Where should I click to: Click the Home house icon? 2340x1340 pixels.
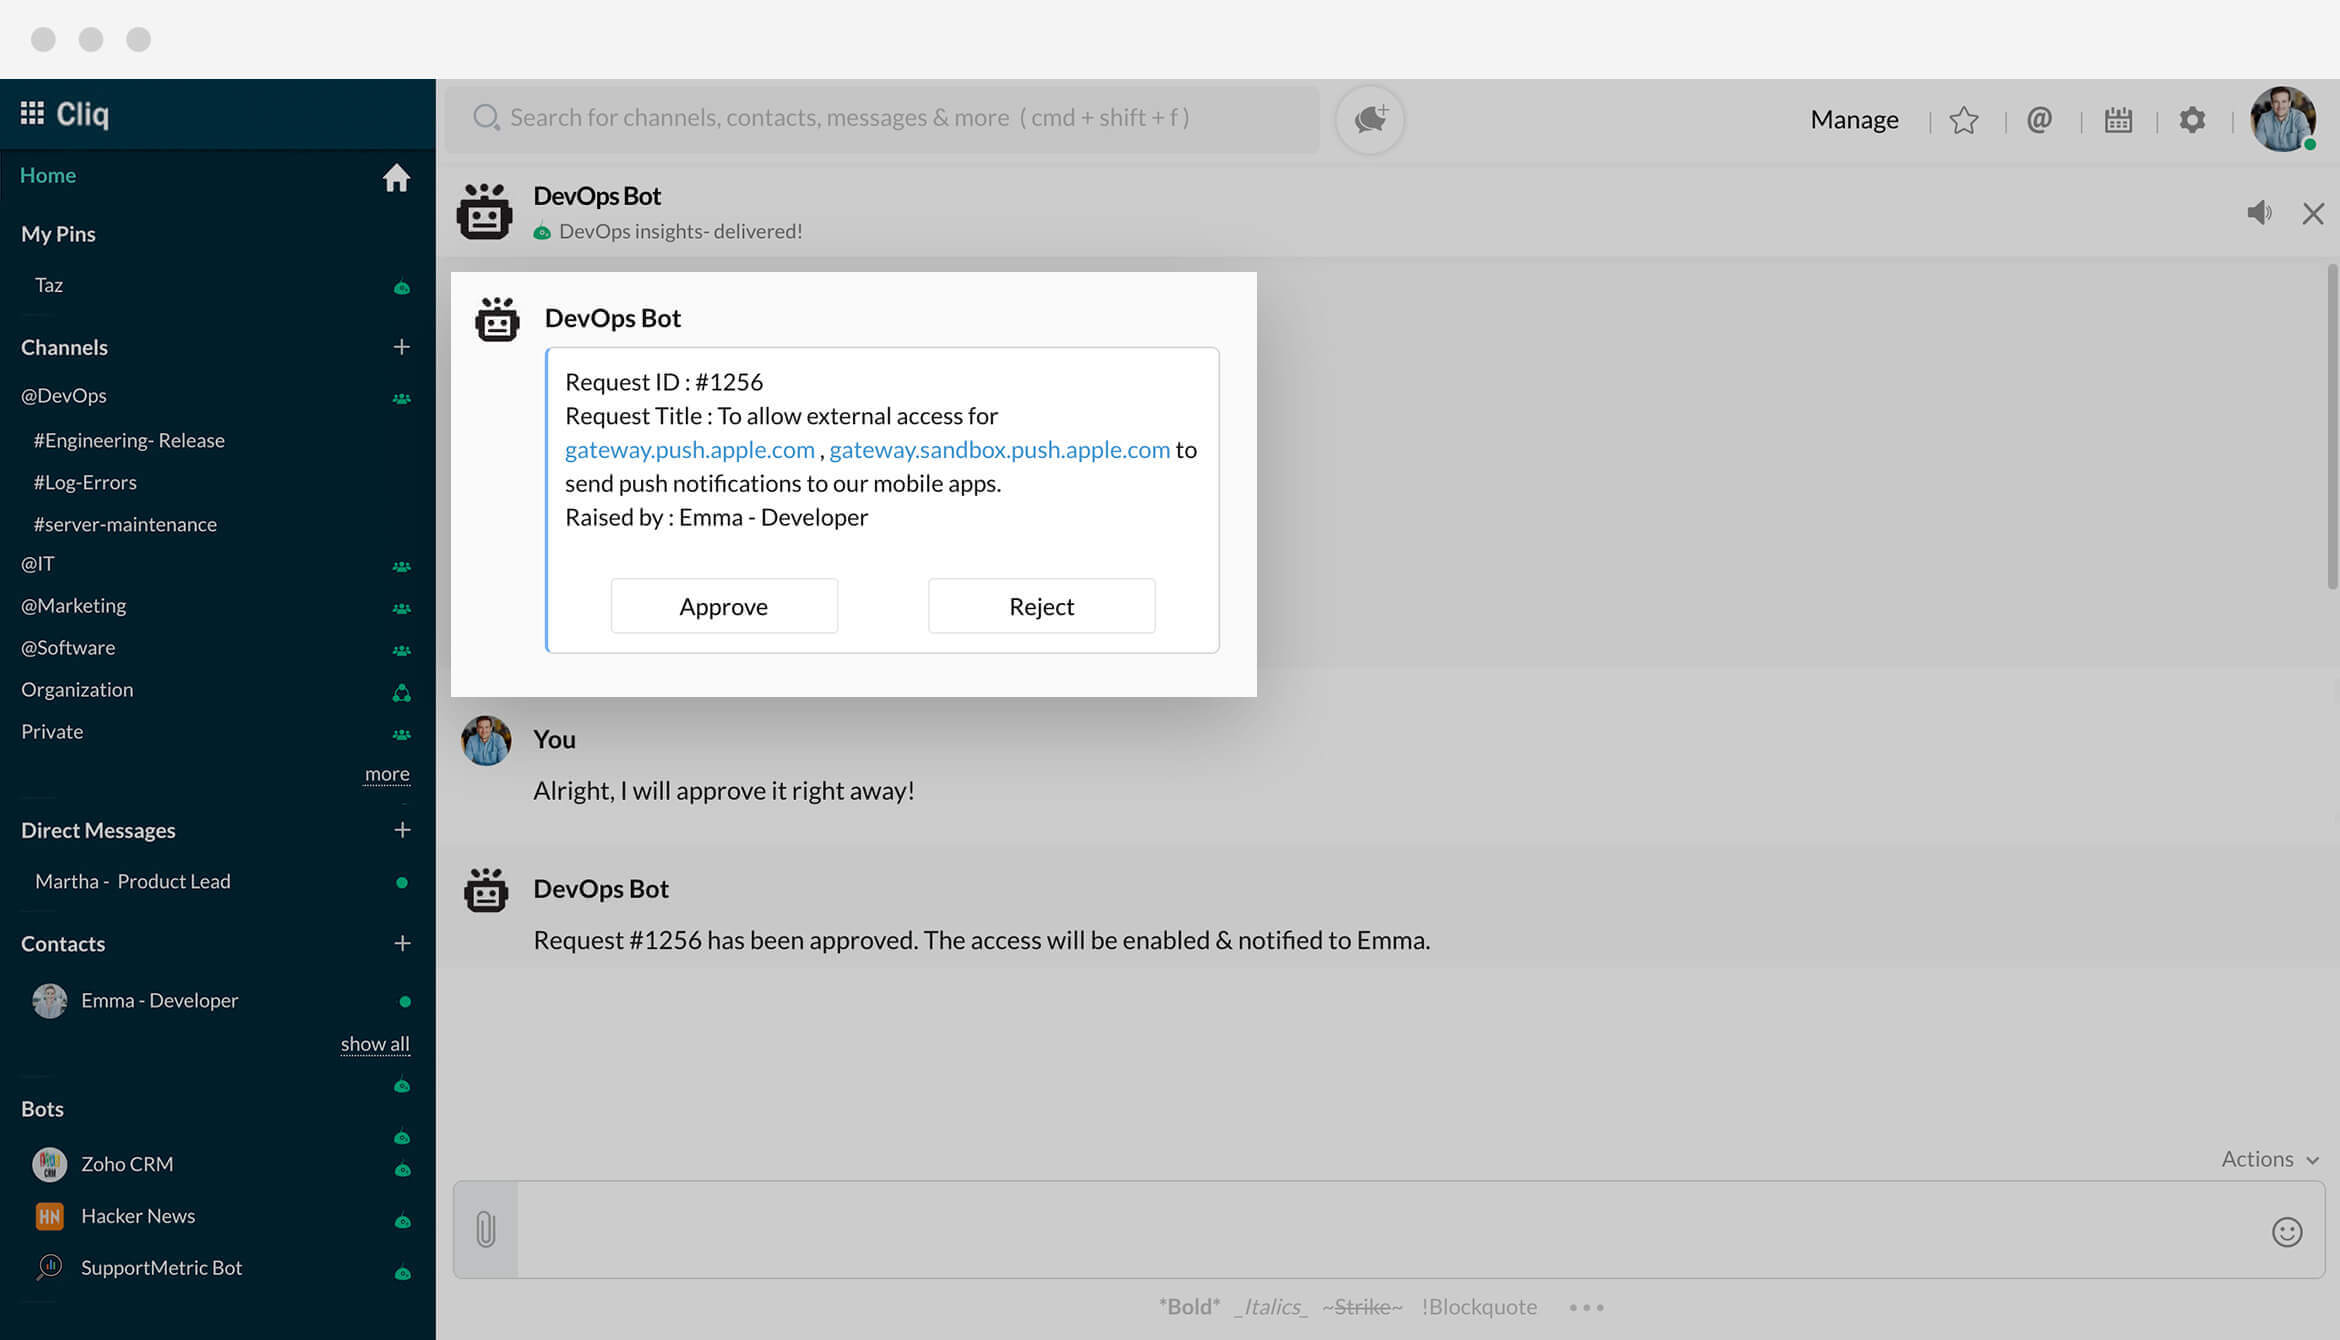(x=396, y=177)
